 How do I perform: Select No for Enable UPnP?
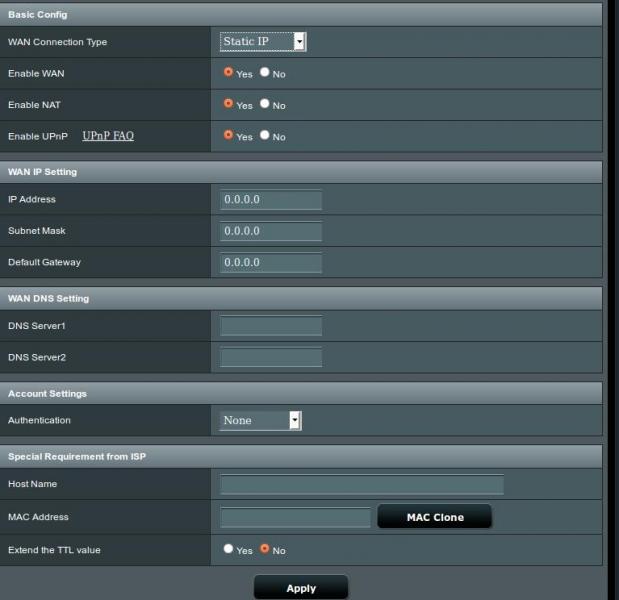point(265,135)
